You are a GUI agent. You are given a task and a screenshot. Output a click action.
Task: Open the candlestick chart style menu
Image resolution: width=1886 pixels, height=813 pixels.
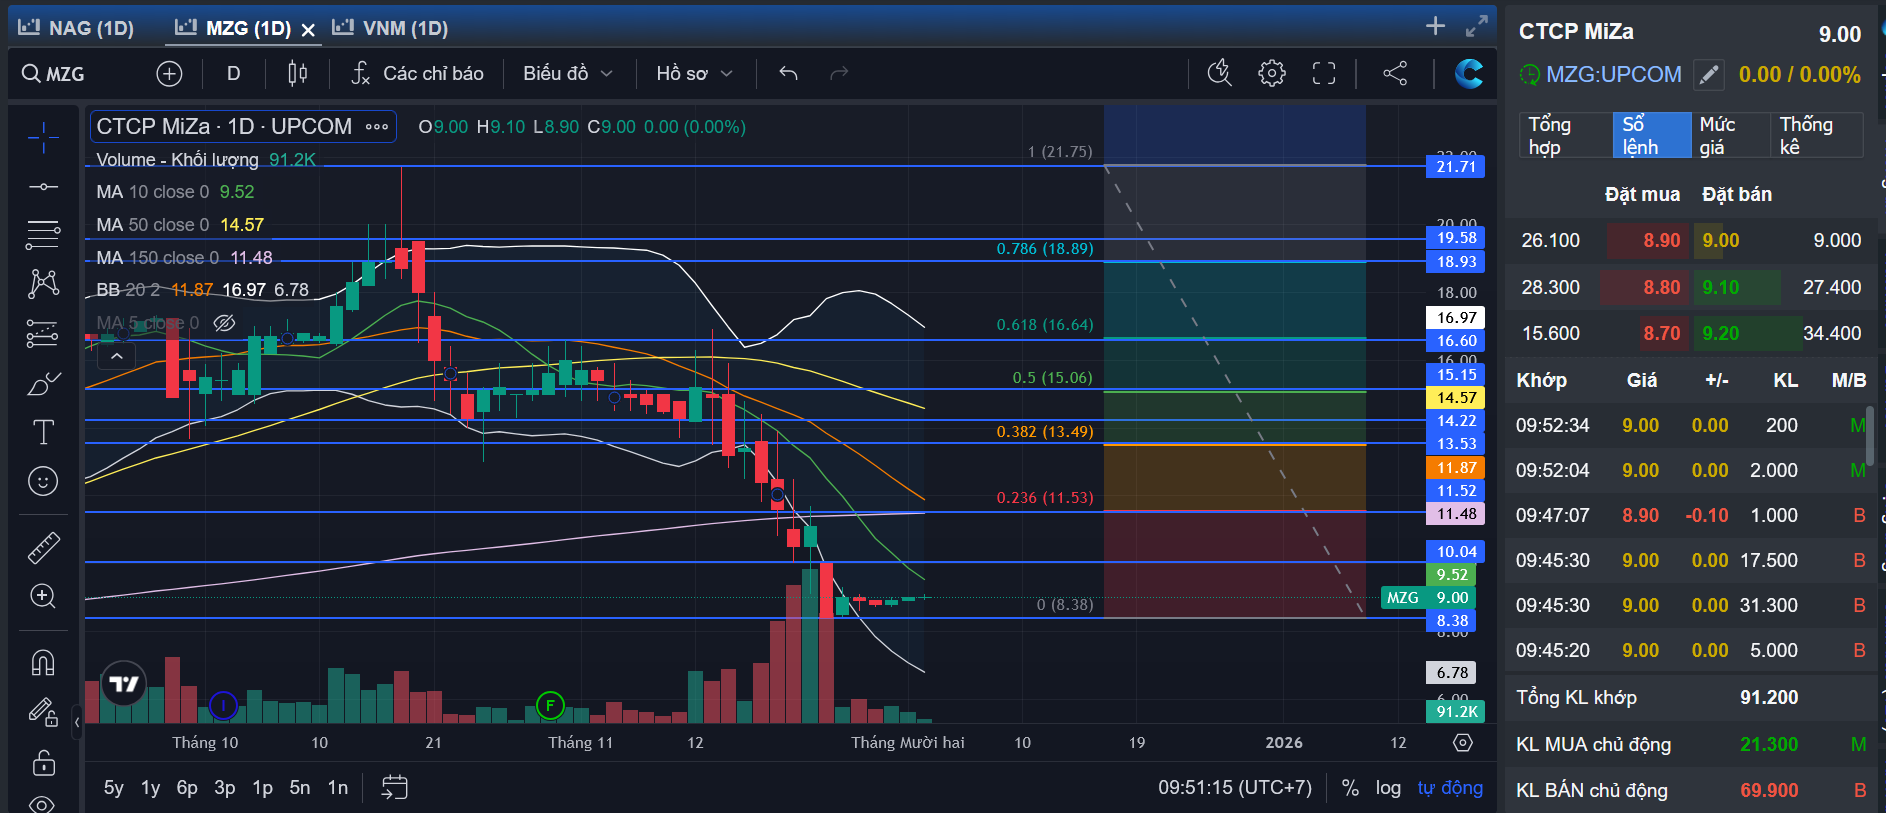click(297, 73)
